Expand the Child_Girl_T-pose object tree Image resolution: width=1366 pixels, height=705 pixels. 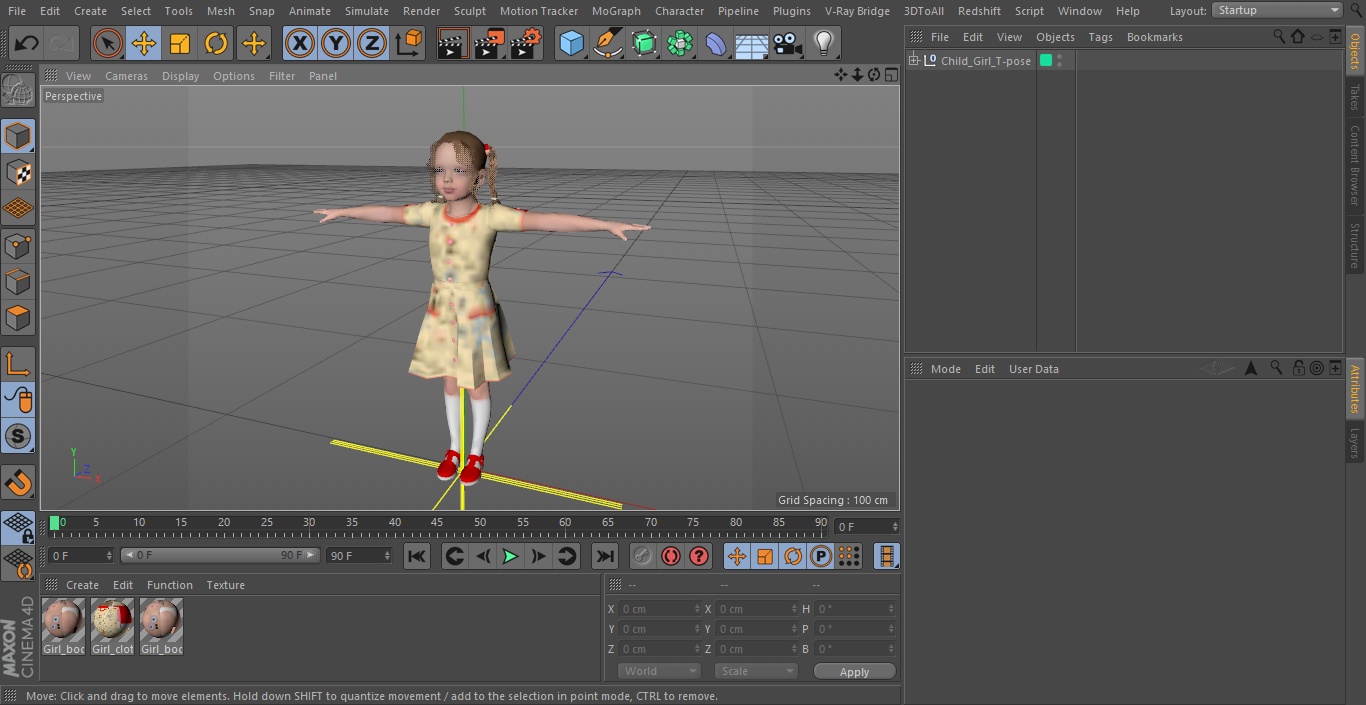[x=913, y=61]
